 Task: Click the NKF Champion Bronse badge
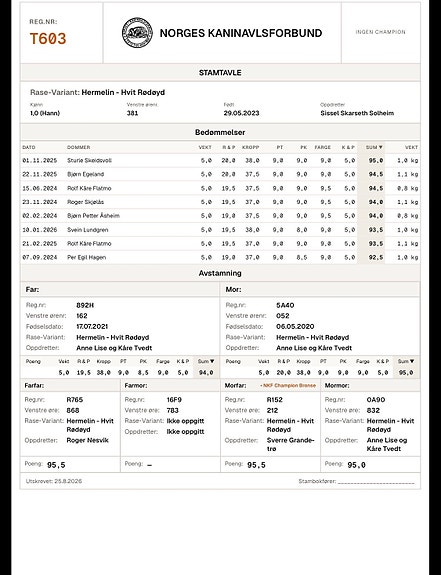pyautogui.click(x=288, y=385)
